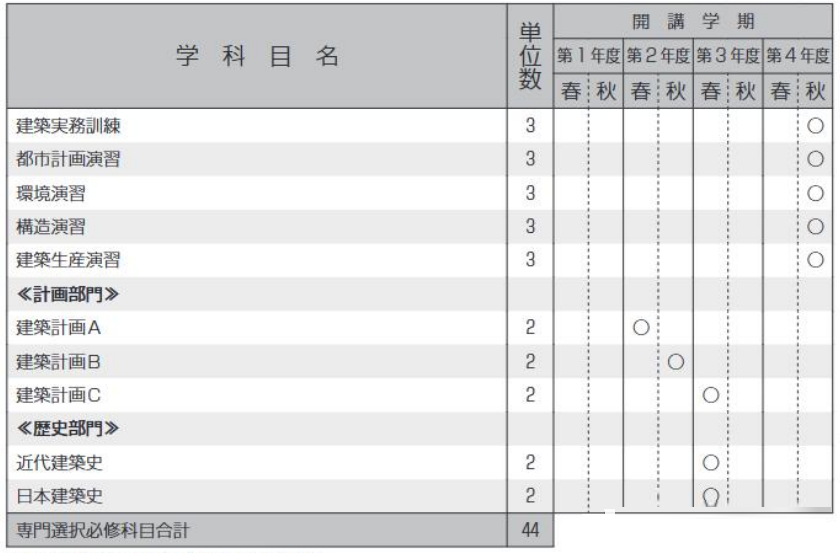Screen dimensions: 840x553
Task: Click the 単位数 column header
Action: pyautogui.click(x=531, y=58)
